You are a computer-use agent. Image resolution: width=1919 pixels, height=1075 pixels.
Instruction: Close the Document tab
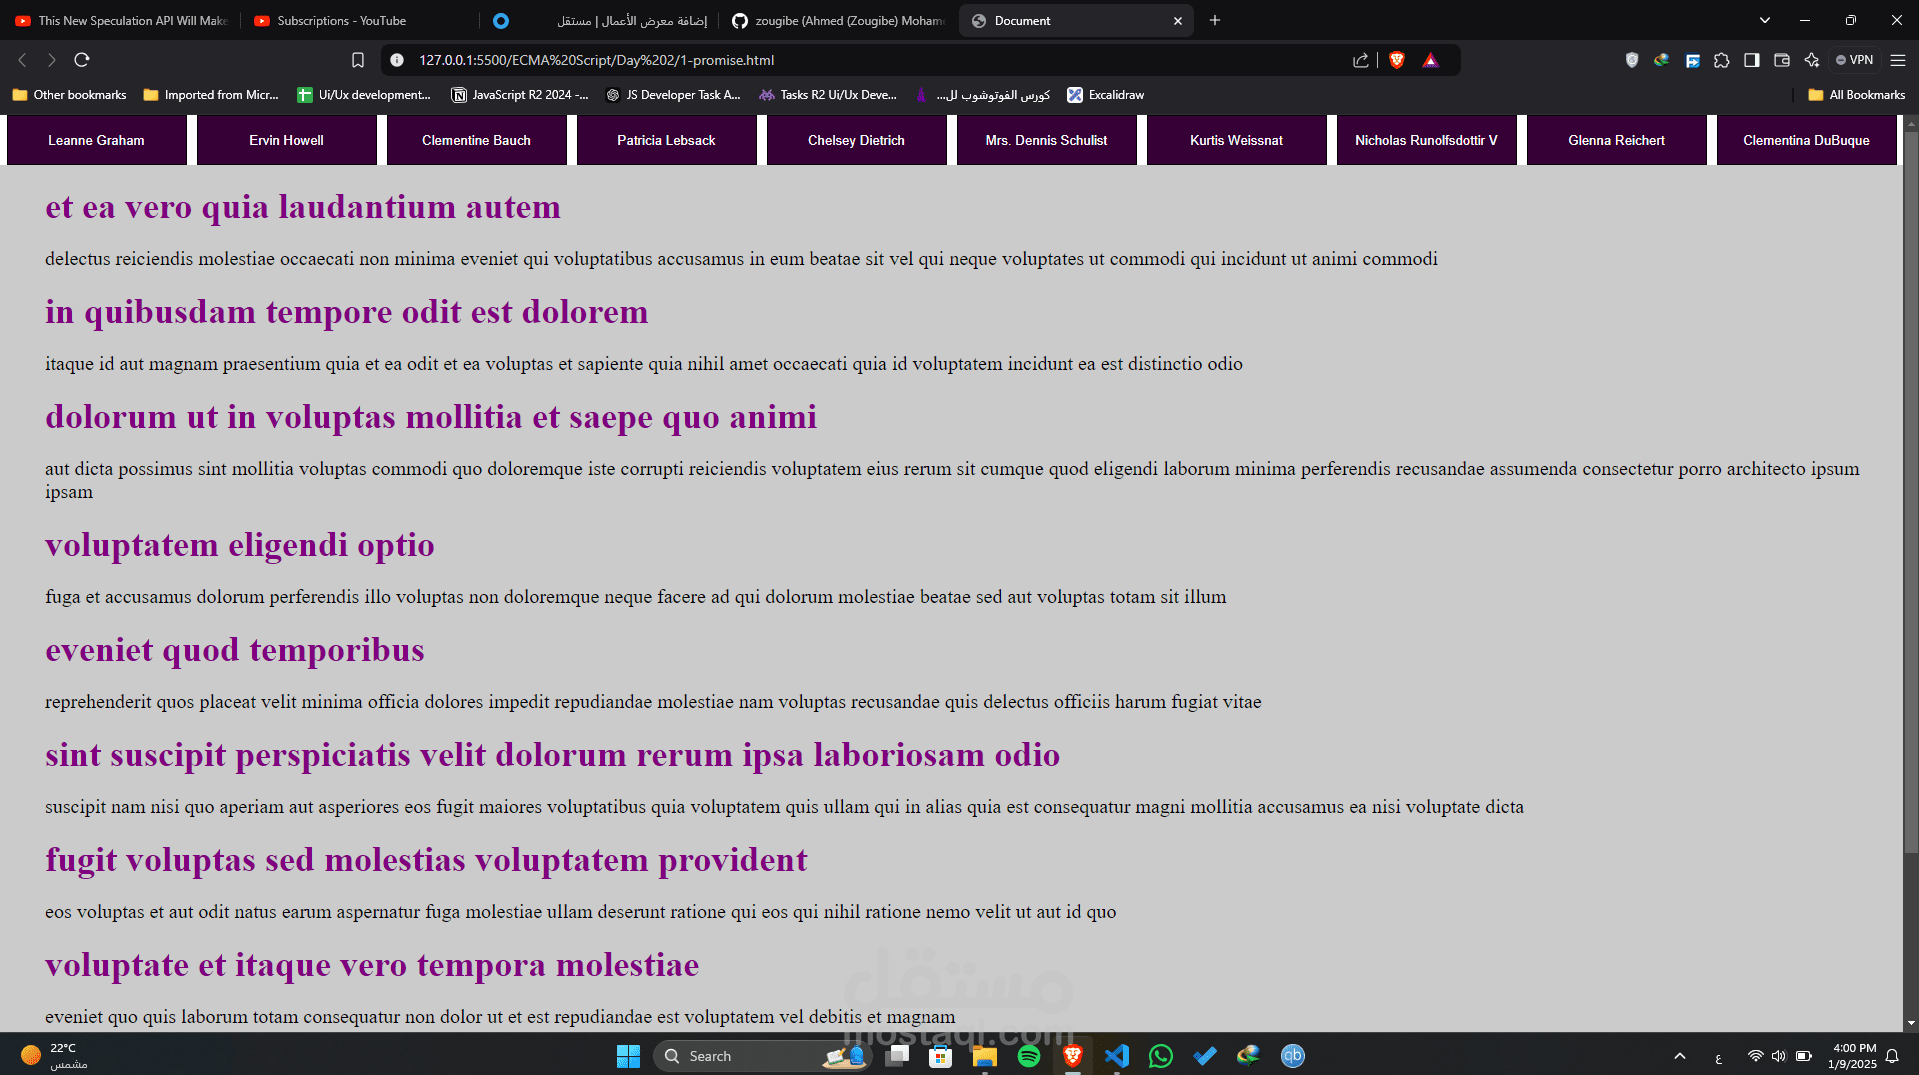click(1178, 21)
